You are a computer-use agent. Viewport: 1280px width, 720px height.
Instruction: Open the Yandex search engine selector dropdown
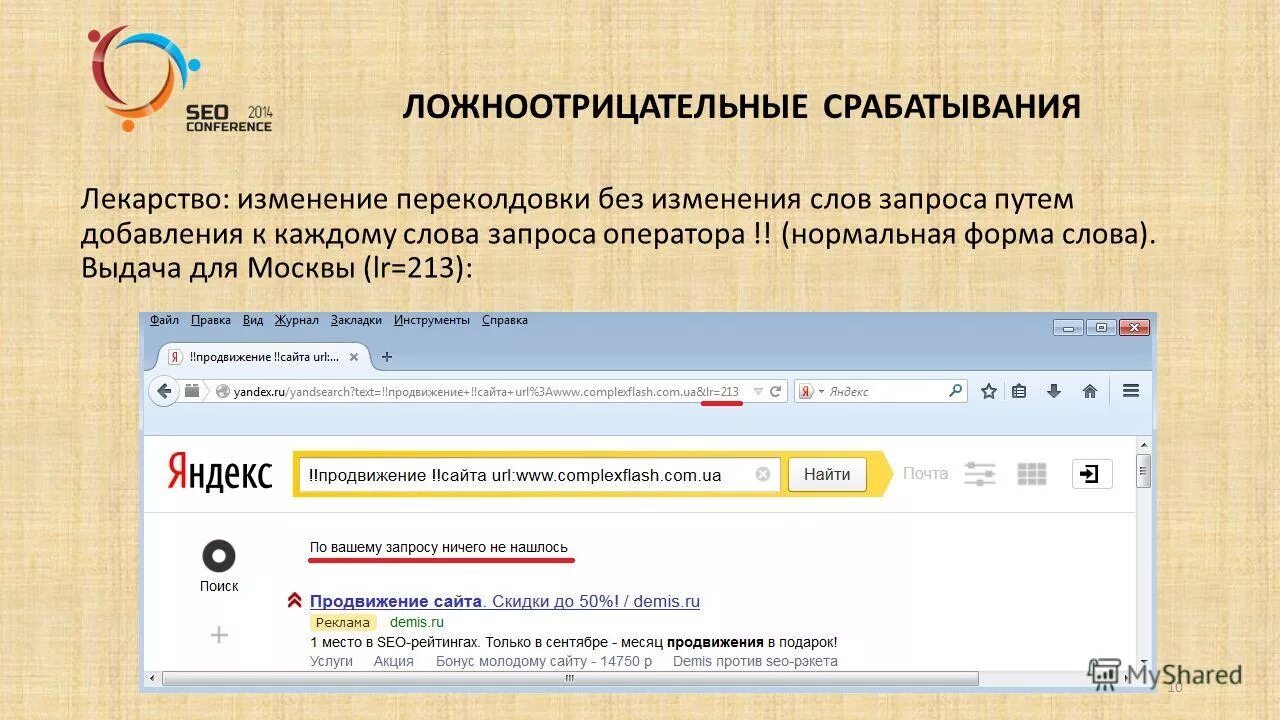point(810,392)
